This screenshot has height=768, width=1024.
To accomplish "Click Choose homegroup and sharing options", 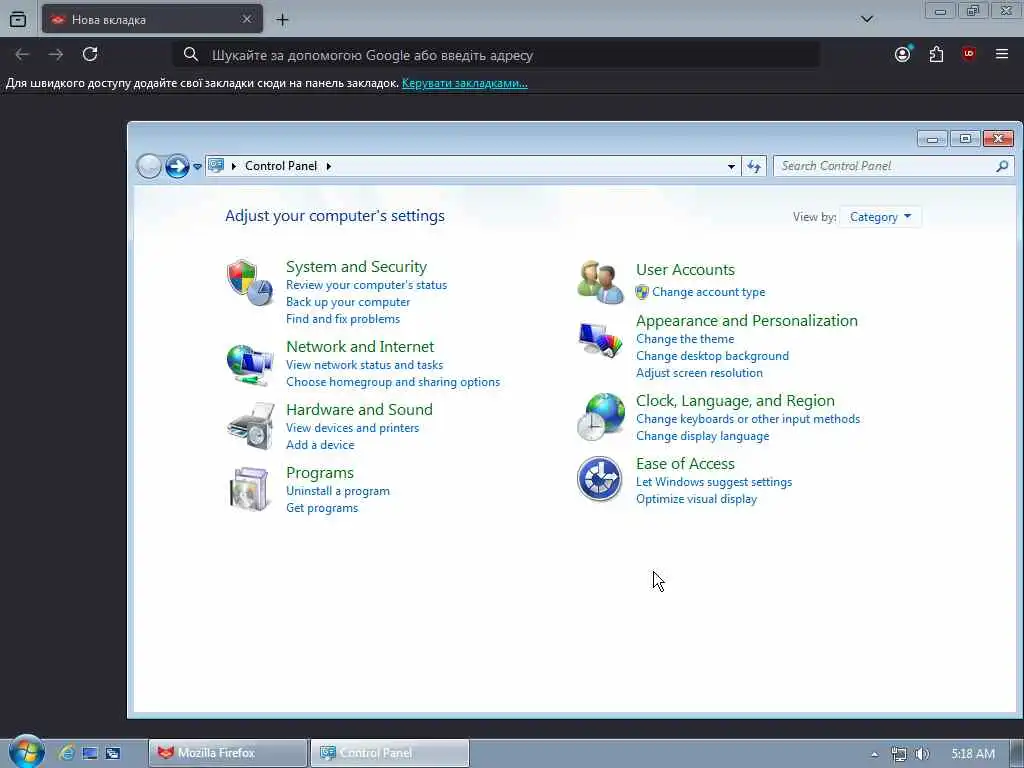I will [x=393, y=382].
